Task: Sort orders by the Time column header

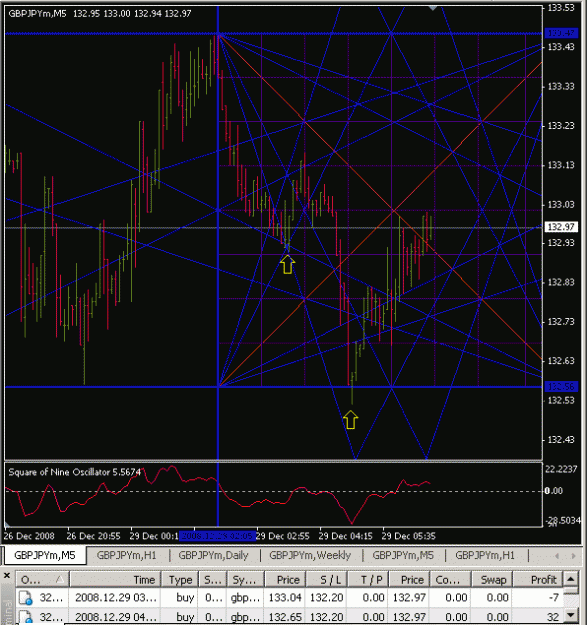Action: click(116, 580)
